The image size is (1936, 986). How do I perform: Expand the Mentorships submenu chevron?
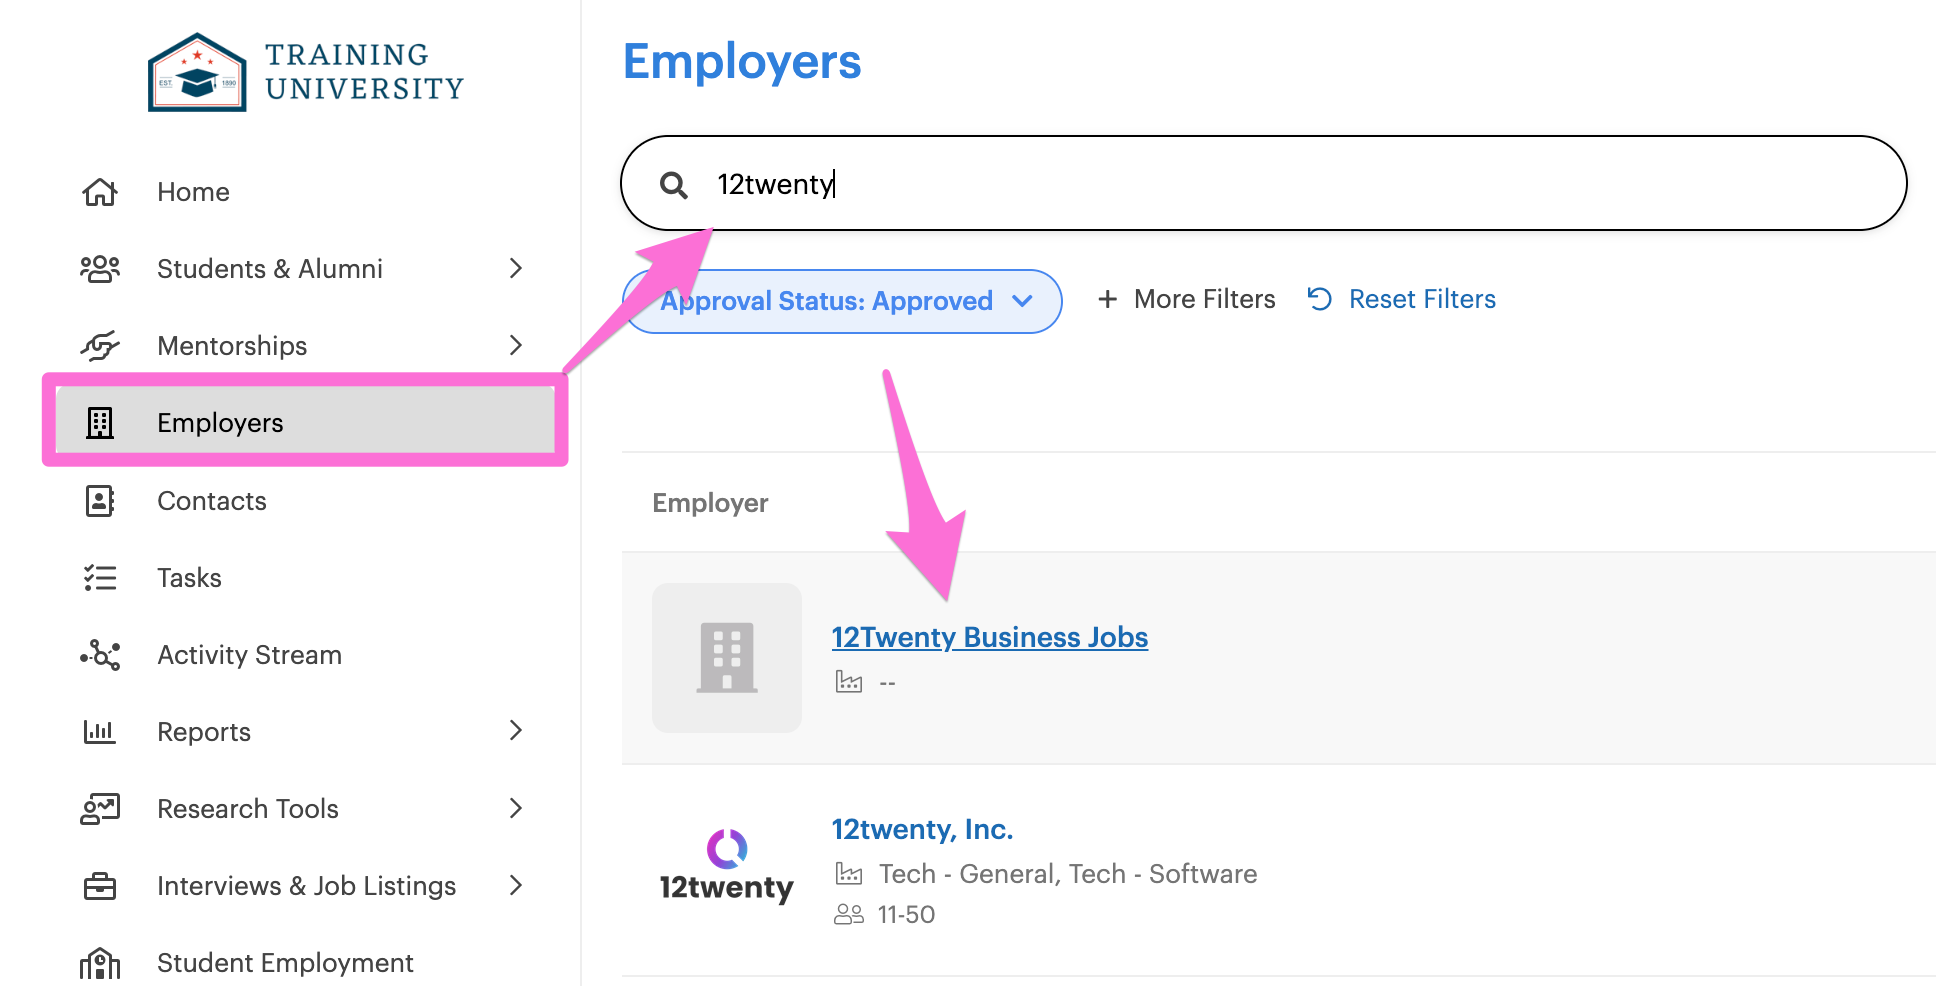tap(516, 345)
